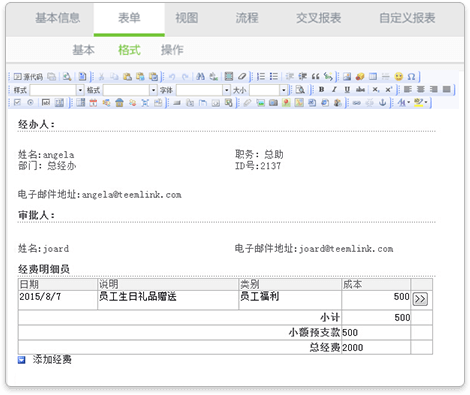Click the eraser remove-format icon
The image size is (470, 395).
(242, 77)
